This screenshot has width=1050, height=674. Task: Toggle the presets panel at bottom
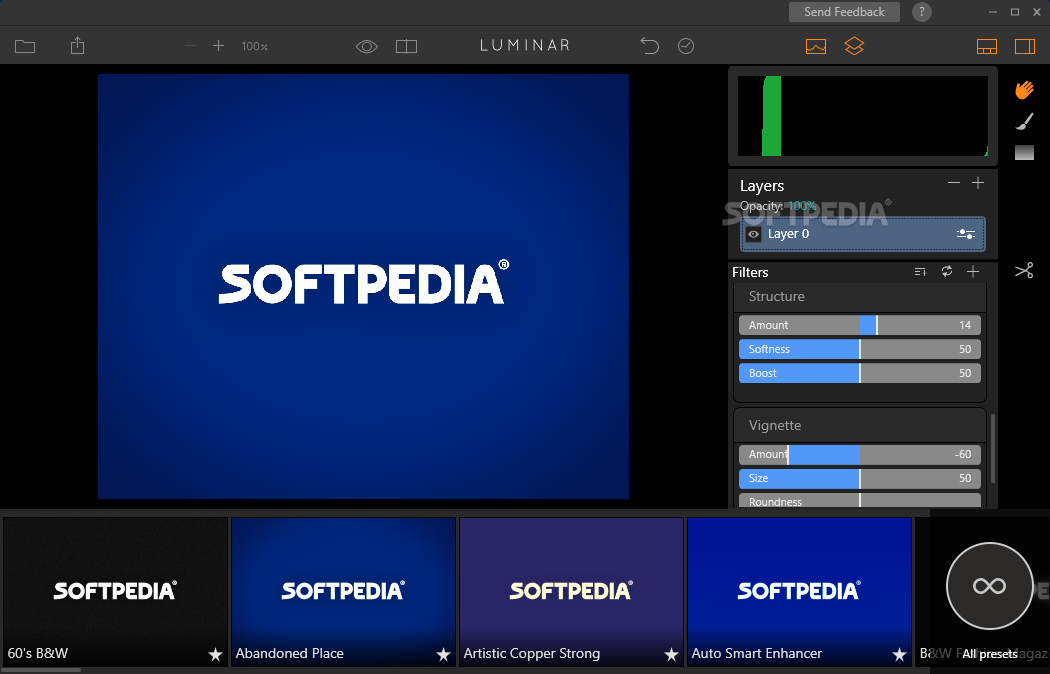pos(987,46)
